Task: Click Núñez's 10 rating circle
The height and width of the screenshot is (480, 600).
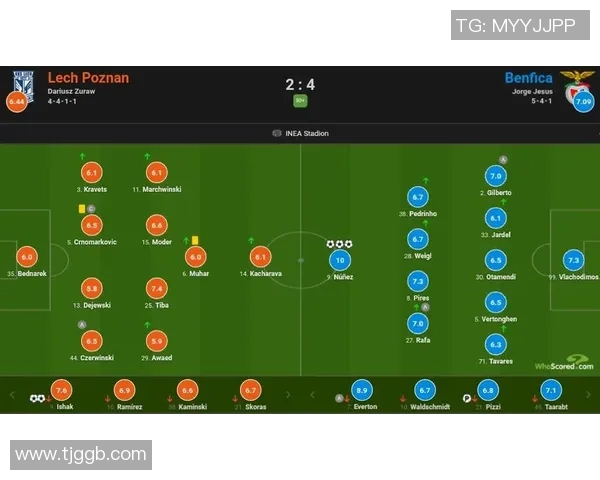Action: 341,261
